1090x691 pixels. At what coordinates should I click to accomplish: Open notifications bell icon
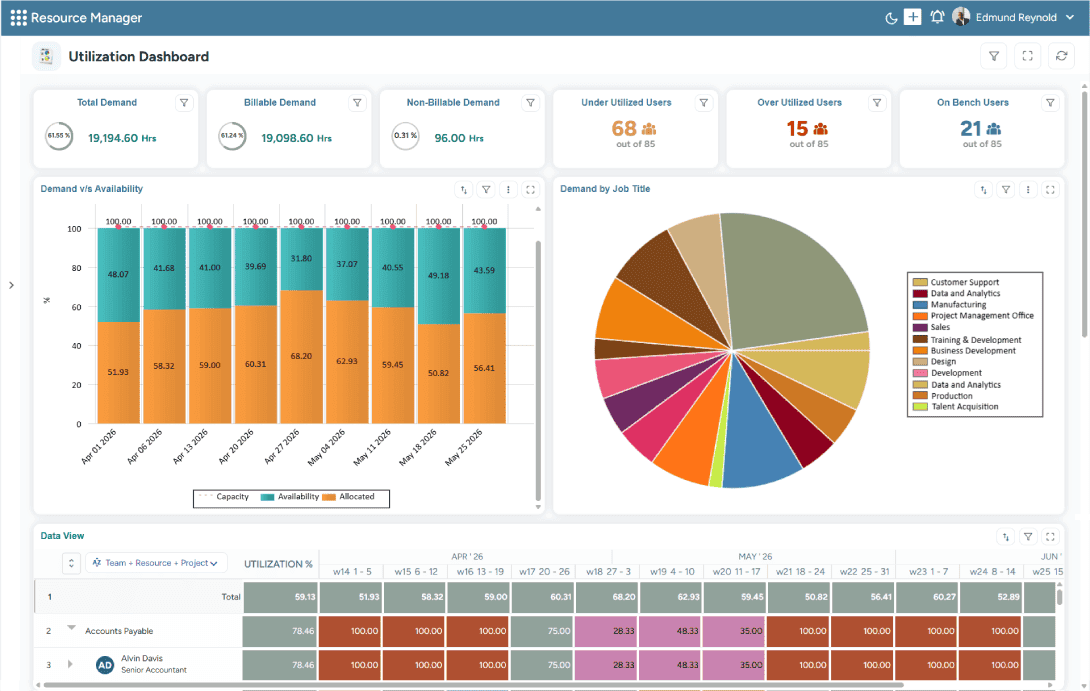coord(937,17)
